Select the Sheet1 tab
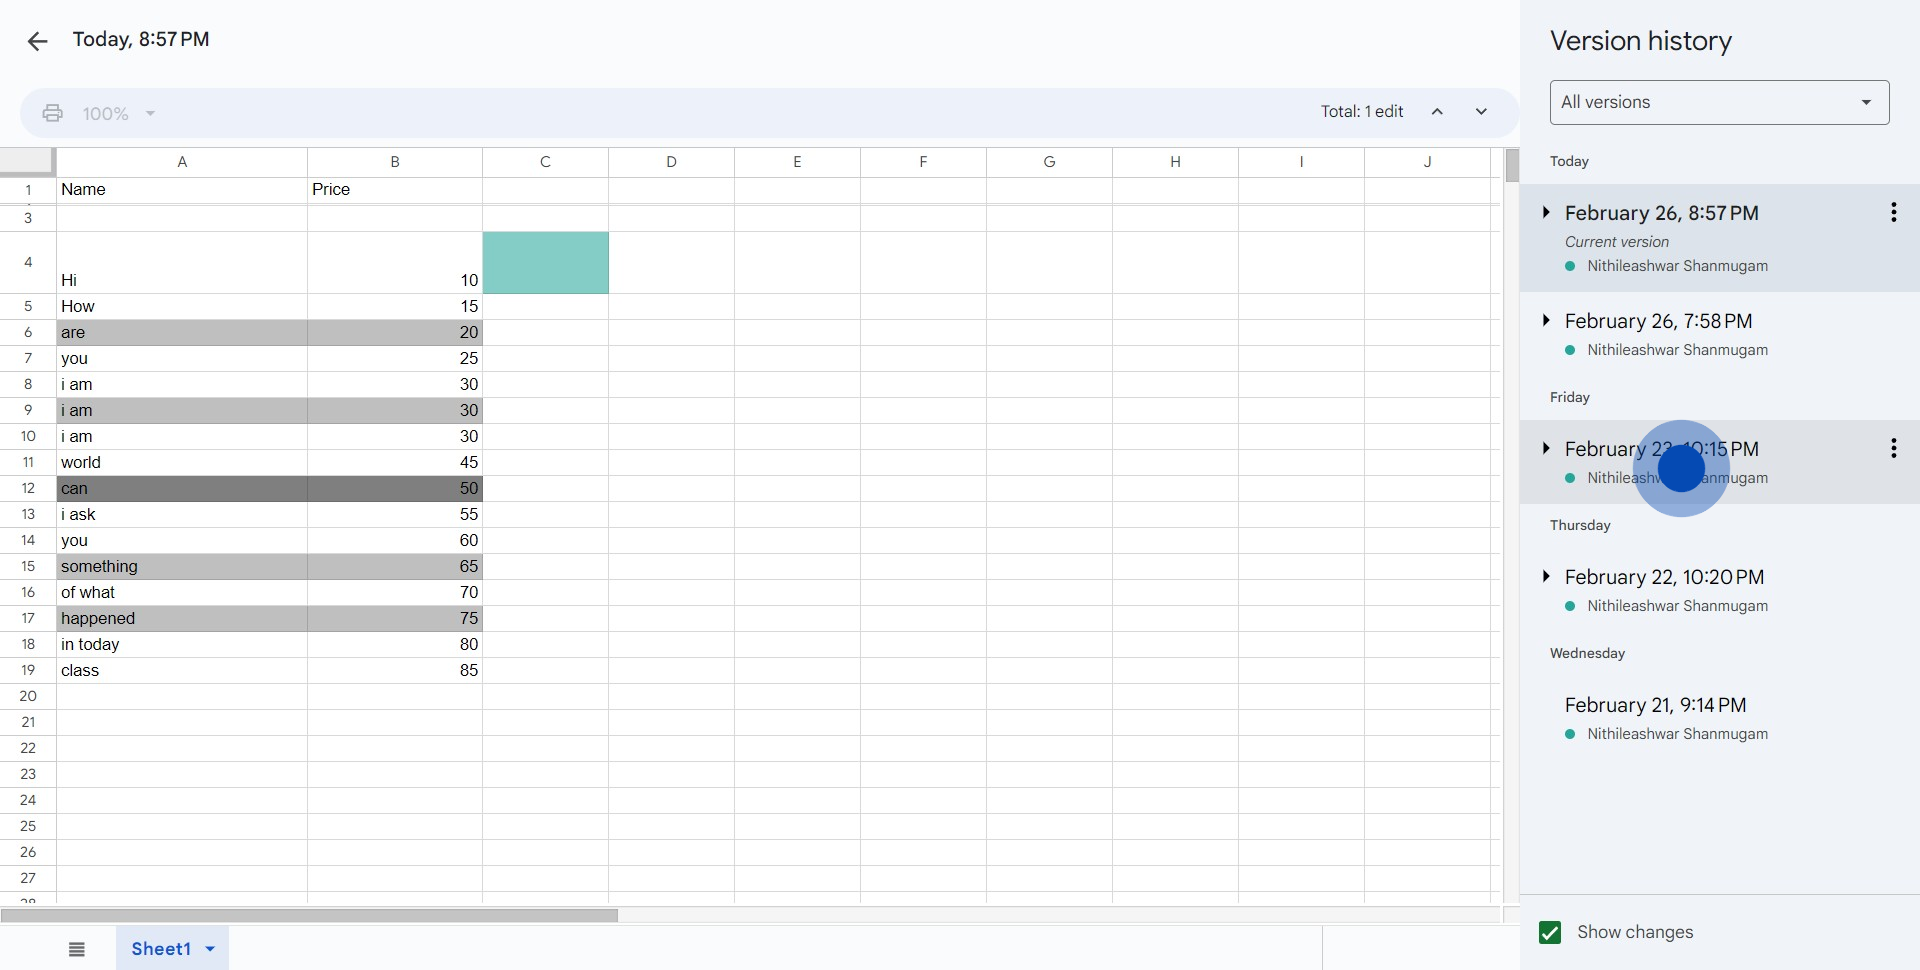 [160, 949]
